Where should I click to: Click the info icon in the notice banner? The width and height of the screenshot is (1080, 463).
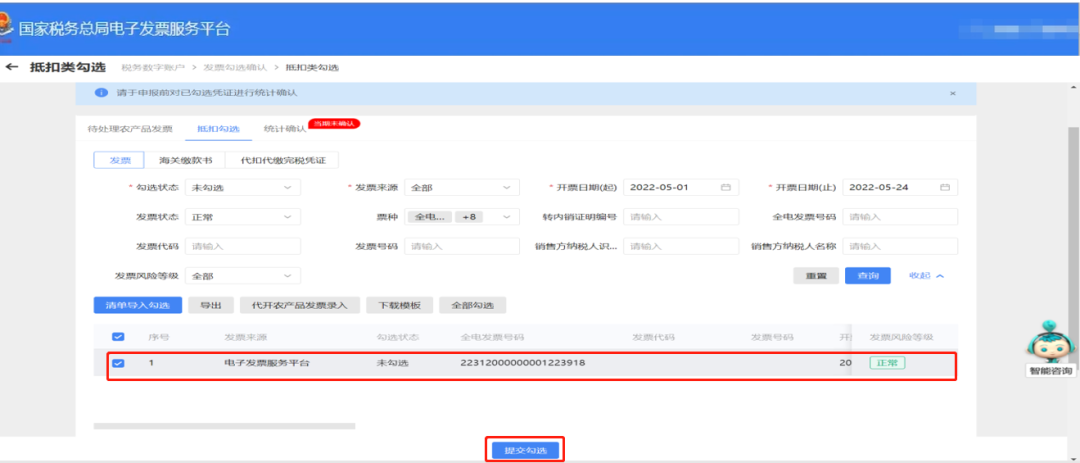point(101,93)
